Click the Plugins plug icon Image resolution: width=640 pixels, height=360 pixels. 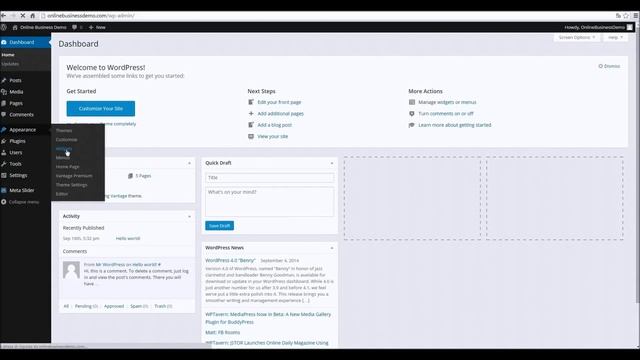click(x=4, y=141)
